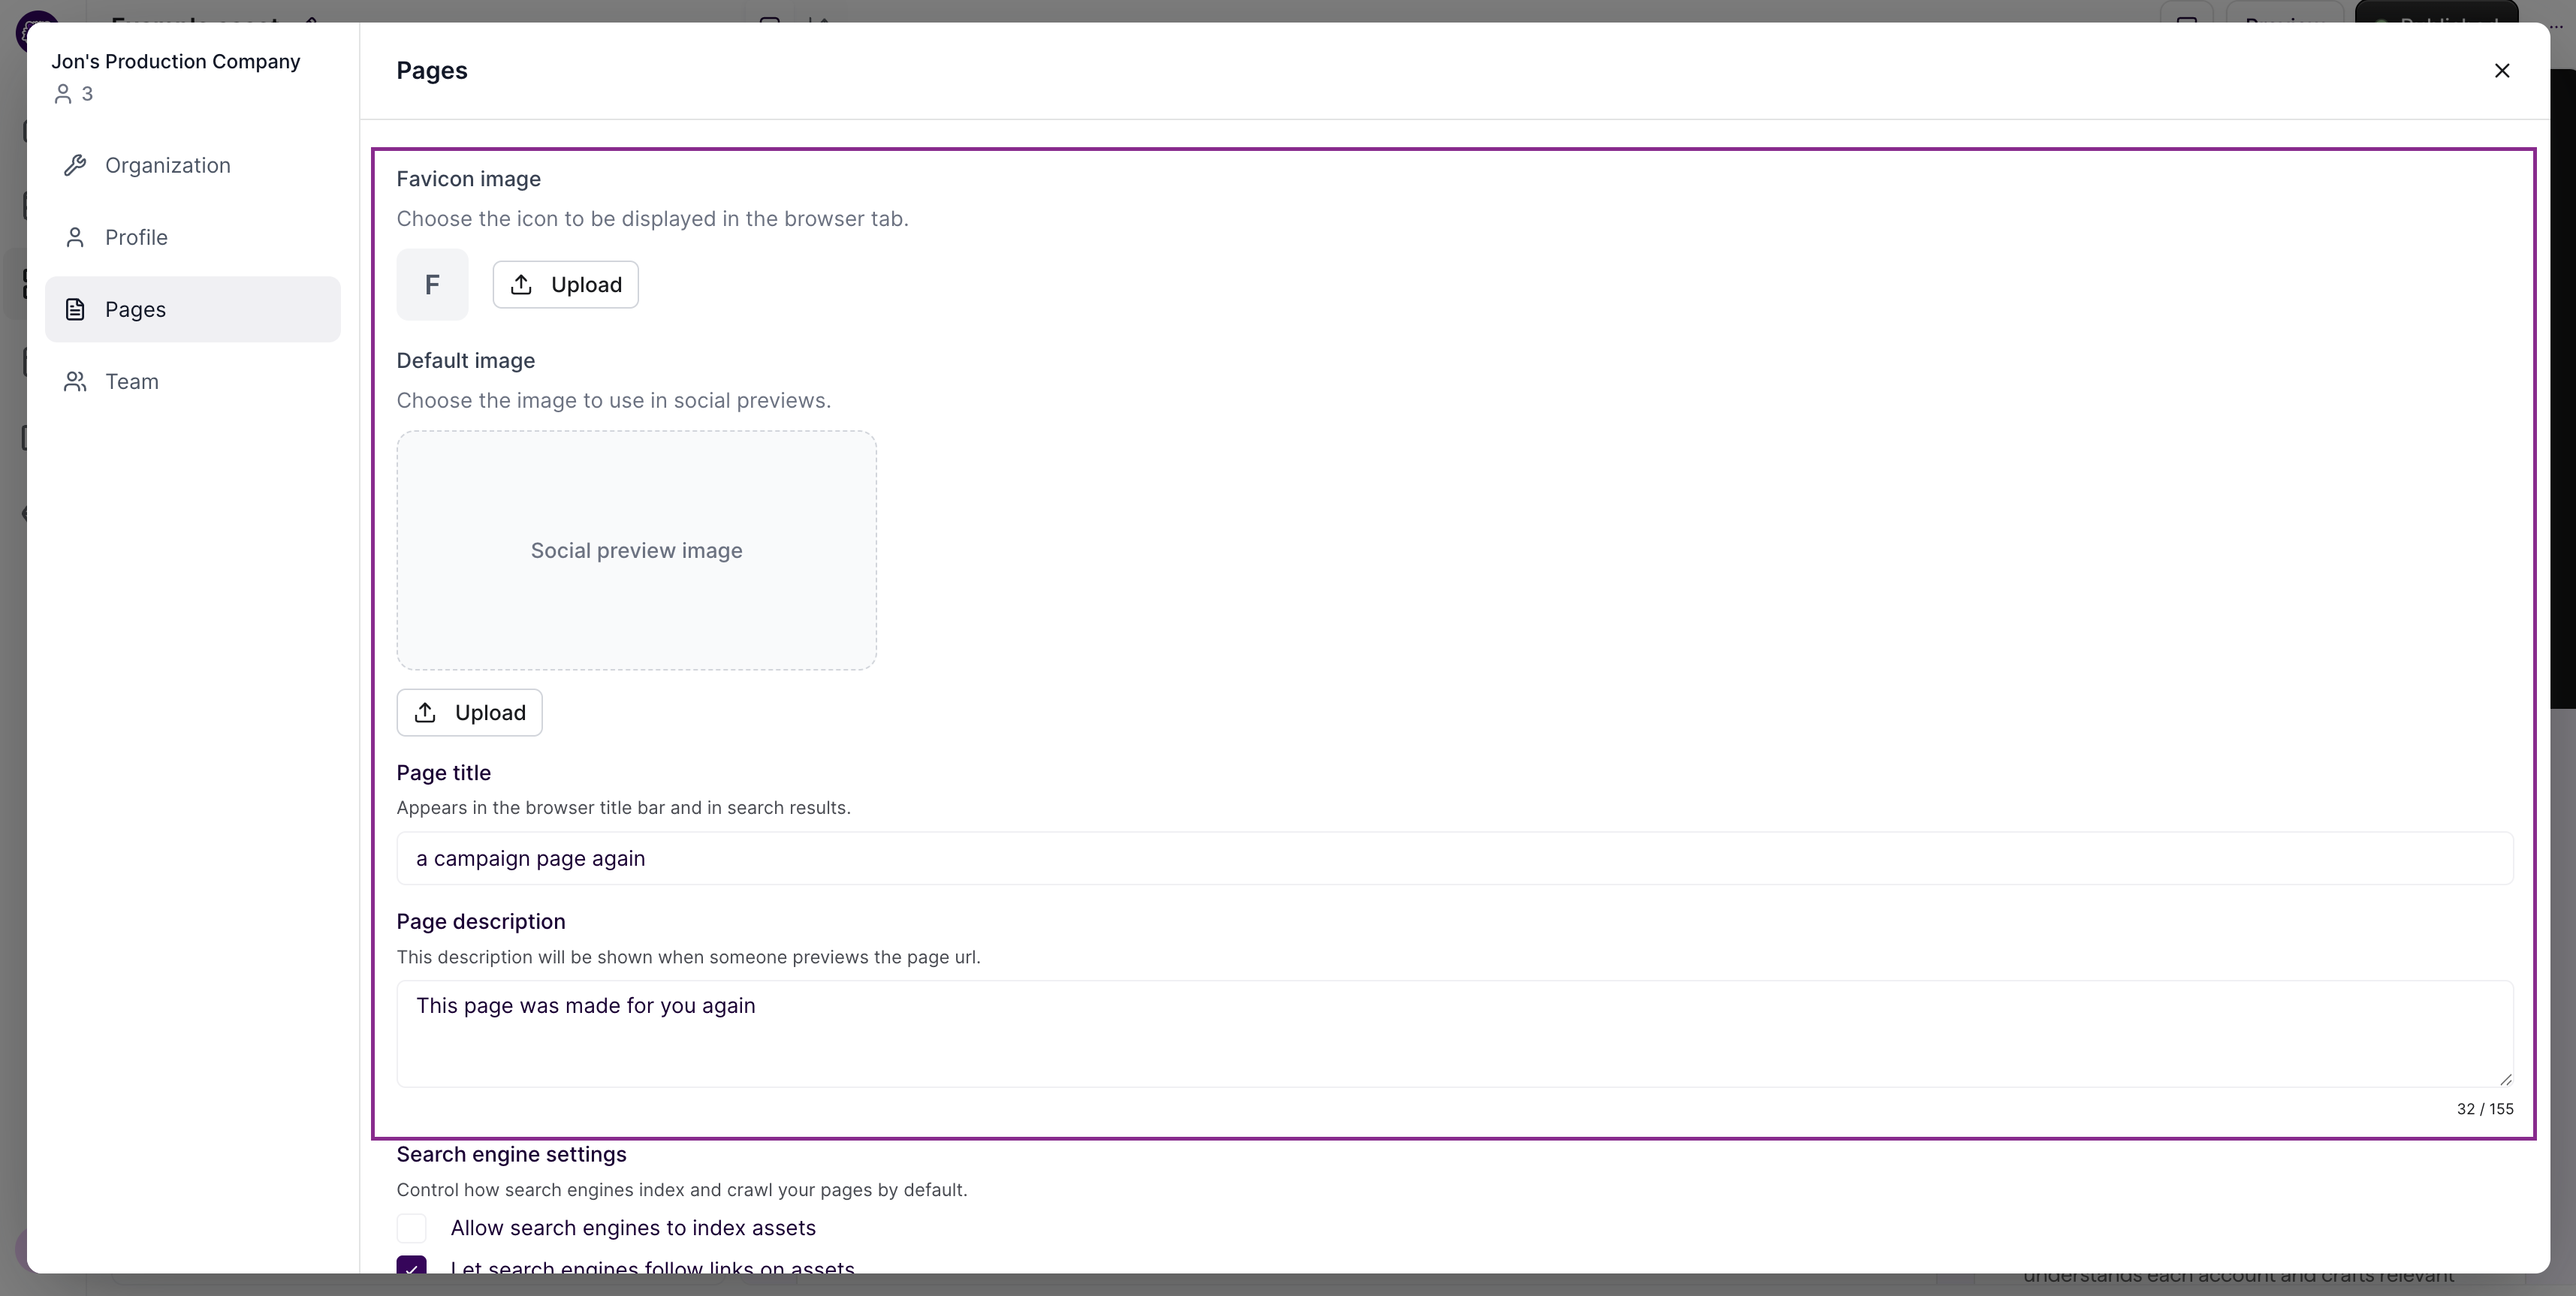The image size is (2576, 1296).
Task: Click the Social preview image dropzone
Action: (x=636, y=550)
